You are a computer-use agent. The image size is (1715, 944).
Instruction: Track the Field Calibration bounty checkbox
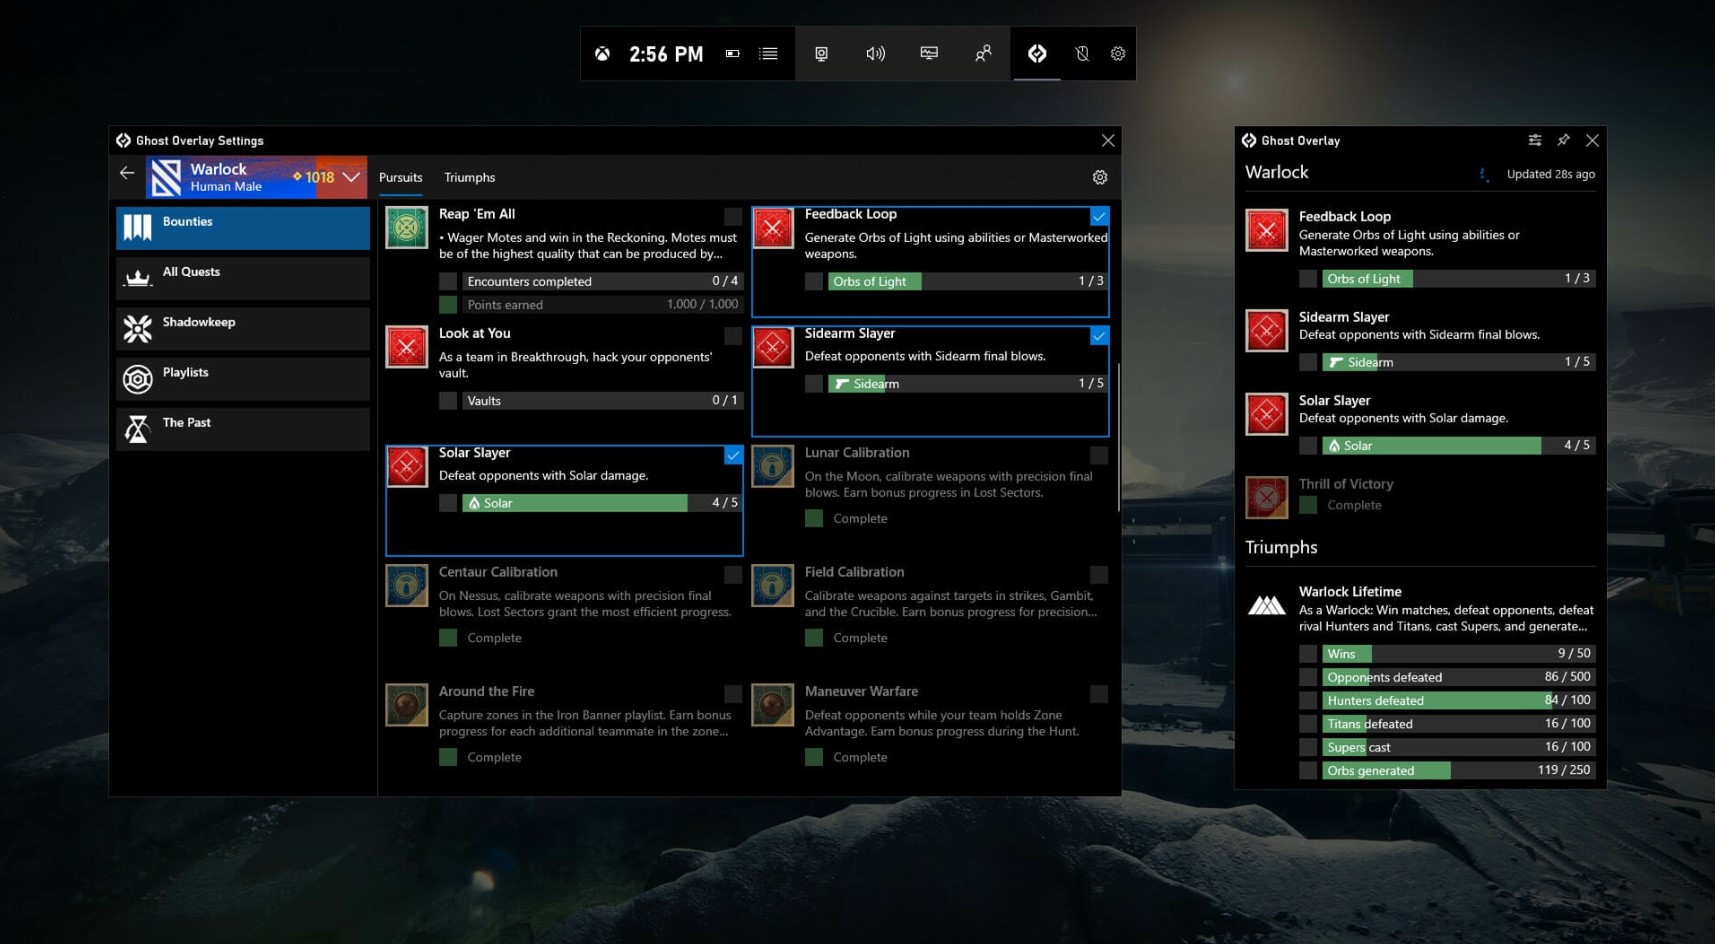(1099, 574)
